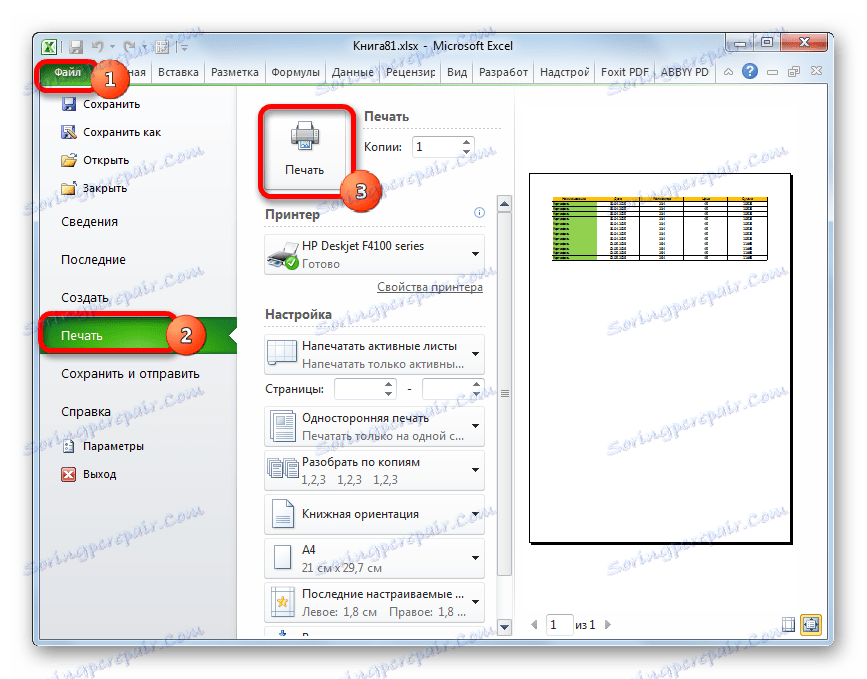Click the Undo arrow in quick access toolbar
This screenshot has width=867, height=679.
click(98, 47)
